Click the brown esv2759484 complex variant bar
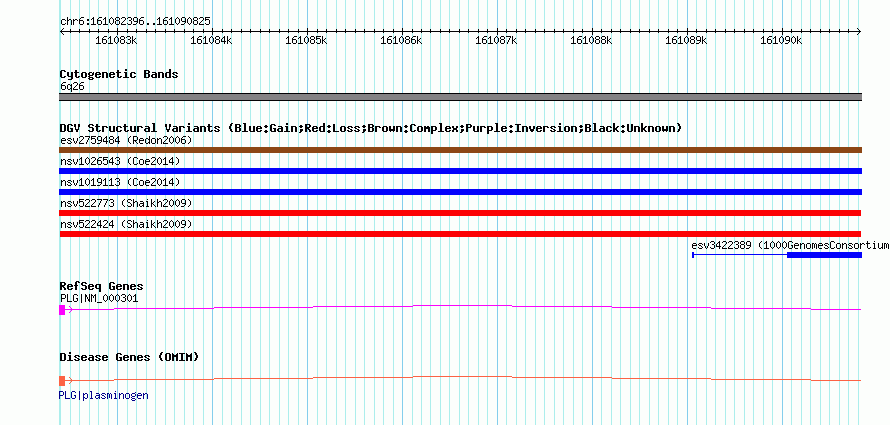The height and width of the screenshot is (425, 890). 460,150
